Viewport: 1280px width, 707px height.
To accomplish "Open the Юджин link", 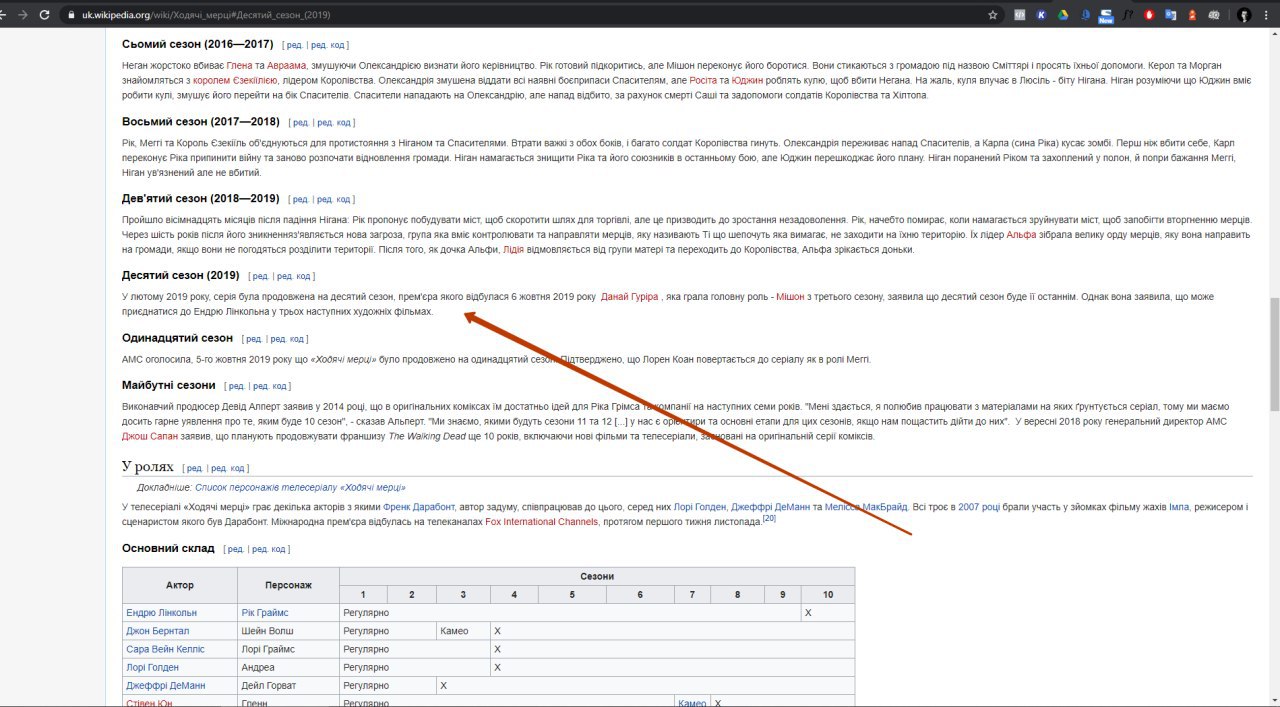I will pyautogui.click(x=747, y=80).
